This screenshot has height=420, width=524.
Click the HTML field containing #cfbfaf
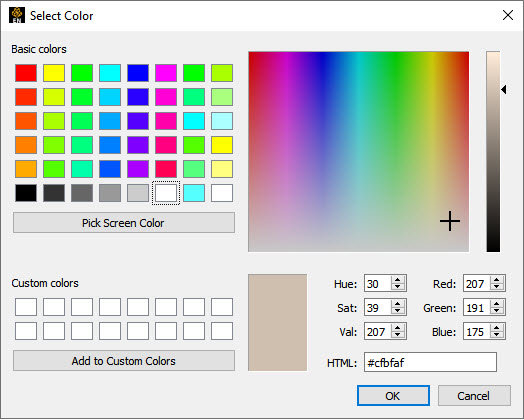(430, 362)
